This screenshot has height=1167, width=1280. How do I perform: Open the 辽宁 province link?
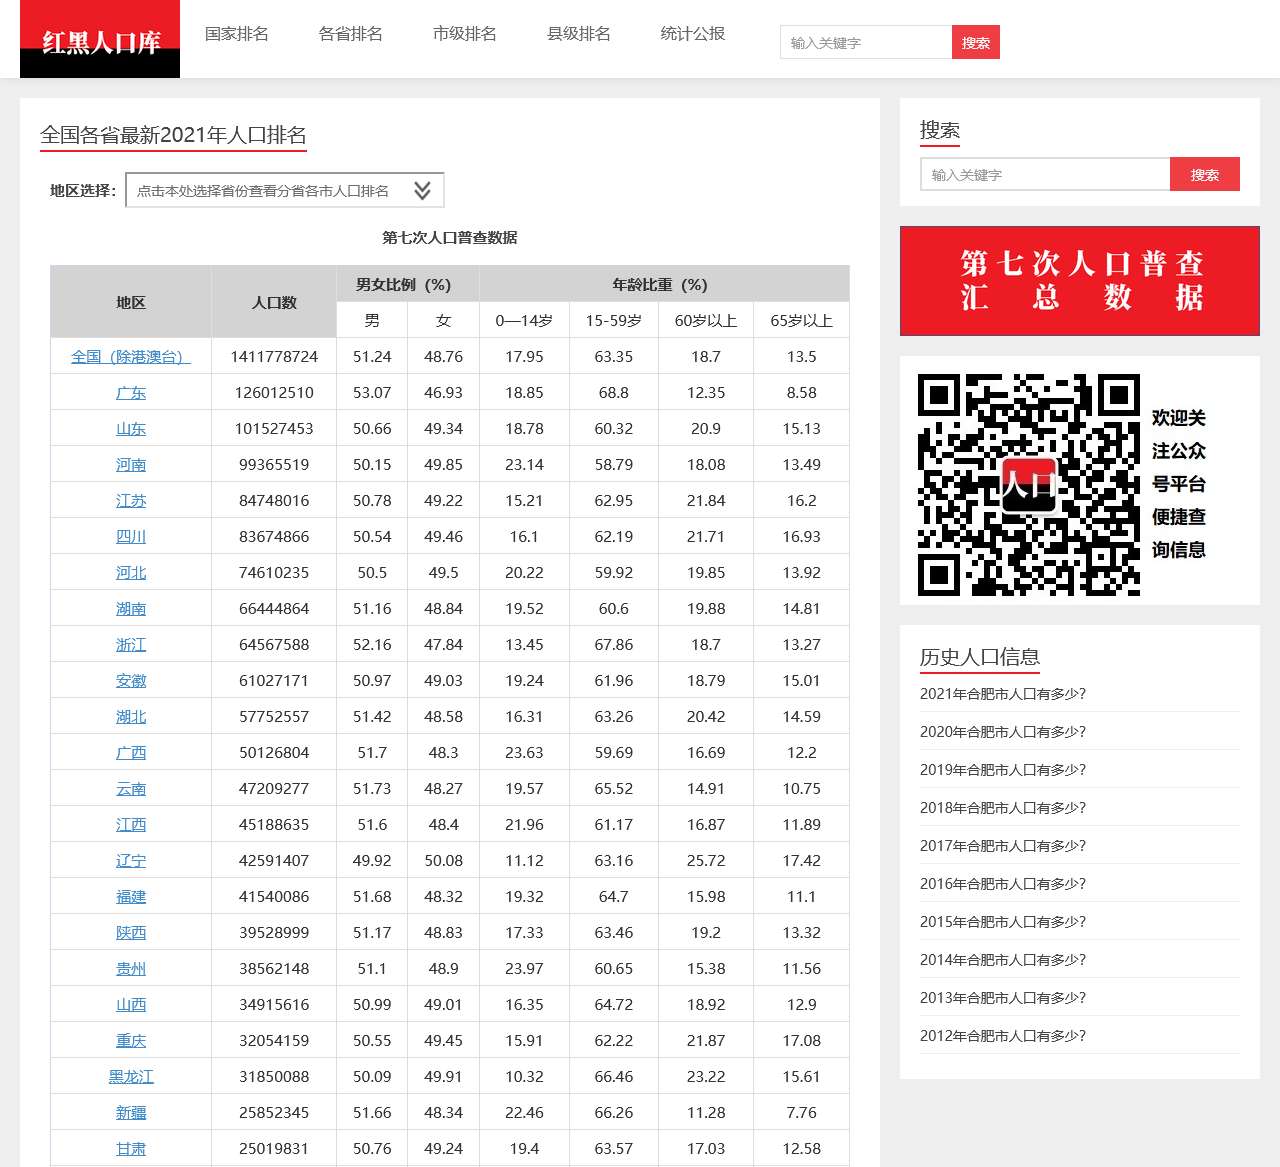[131, 861]
